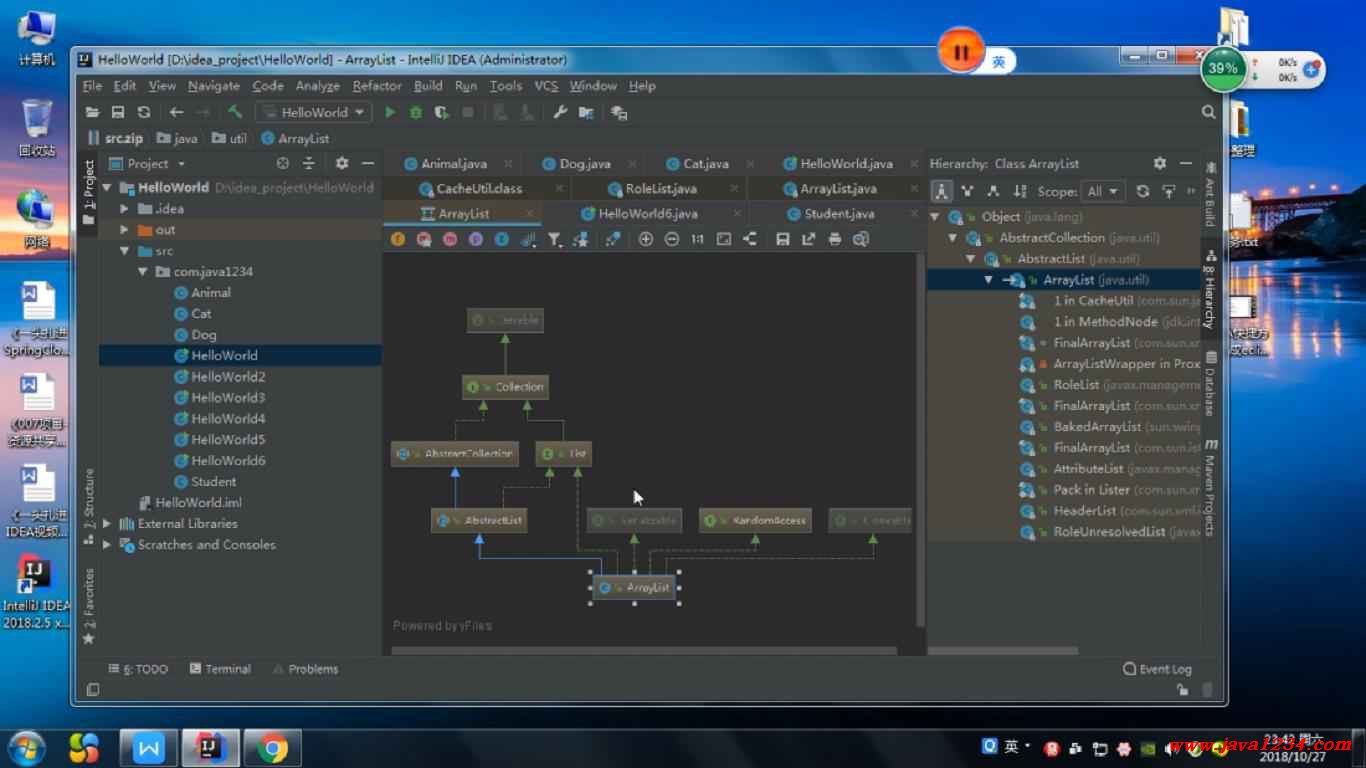Expand External Libraries node
Image resolution: width=1366 pixels, height=768 pixels.
tap(107, 523)
